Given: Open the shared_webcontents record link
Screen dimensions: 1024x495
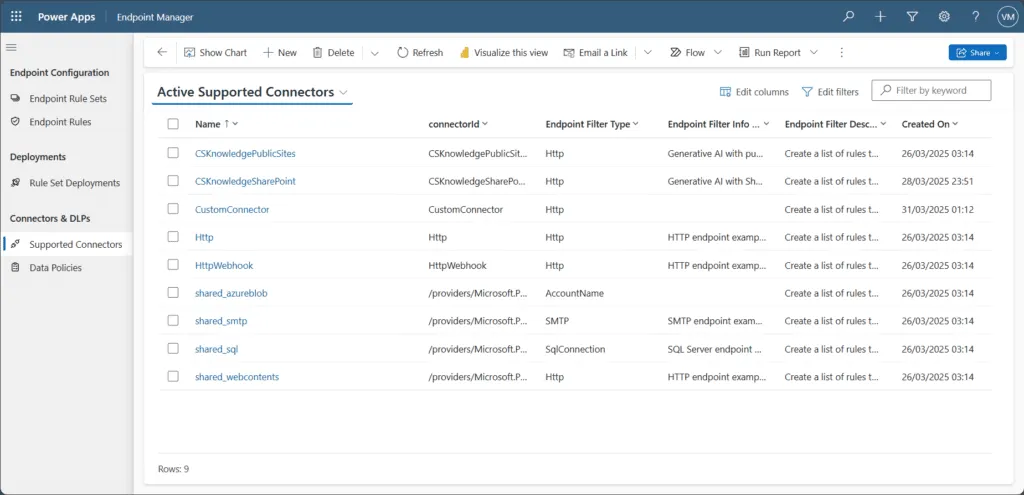Looking at the screenshot, I should tap(237, 377).
